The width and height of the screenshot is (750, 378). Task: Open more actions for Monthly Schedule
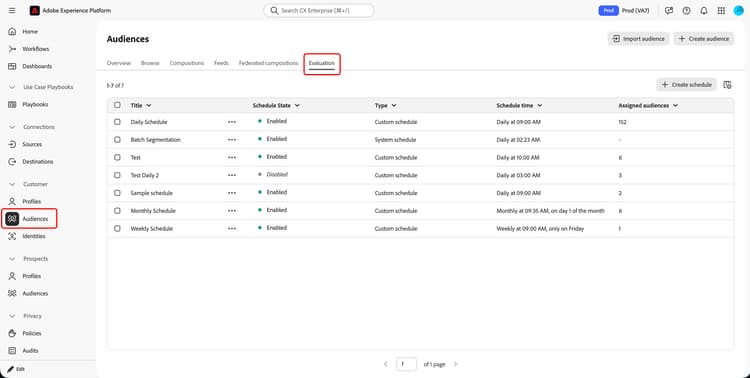point(232,211)
